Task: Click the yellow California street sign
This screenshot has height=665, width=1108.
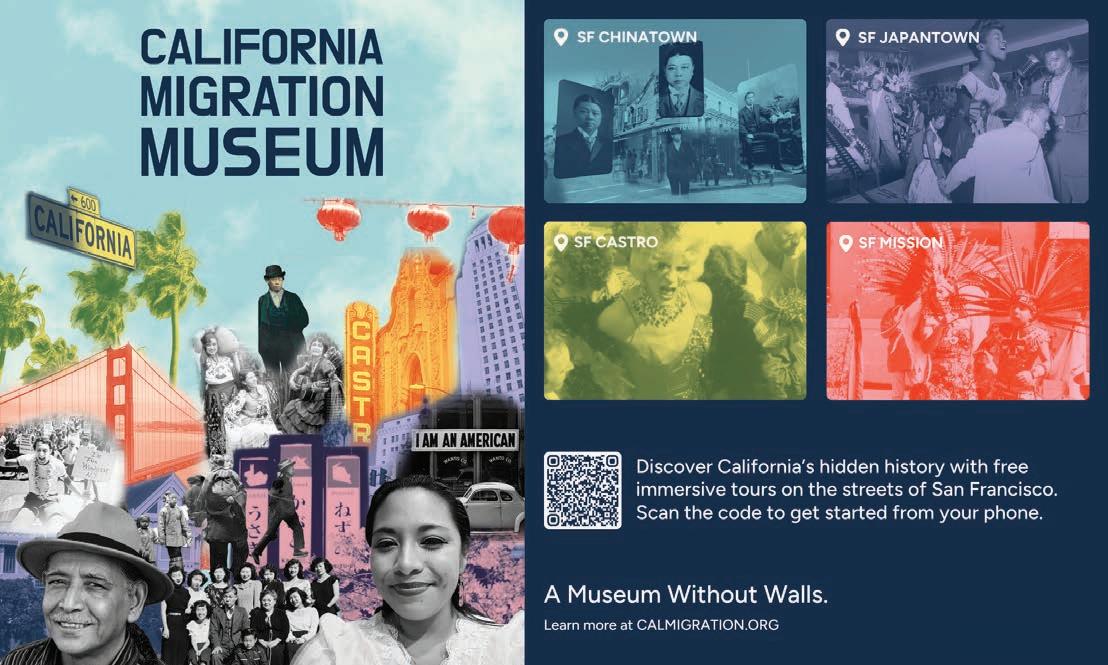Action: coord(81,229)
